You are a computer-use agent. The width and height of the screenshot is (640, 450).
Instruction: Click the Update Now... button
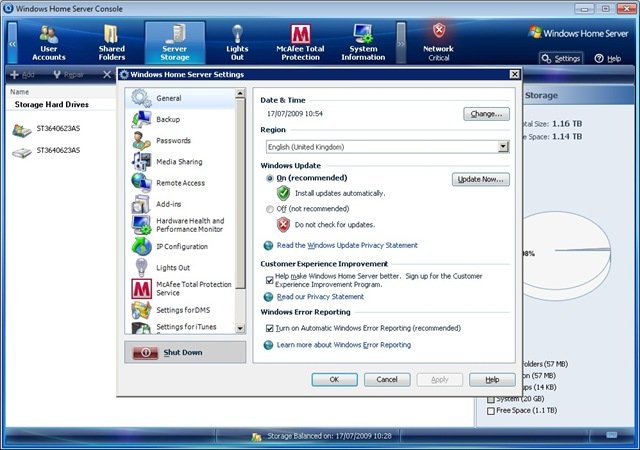(x=481, y=179)
